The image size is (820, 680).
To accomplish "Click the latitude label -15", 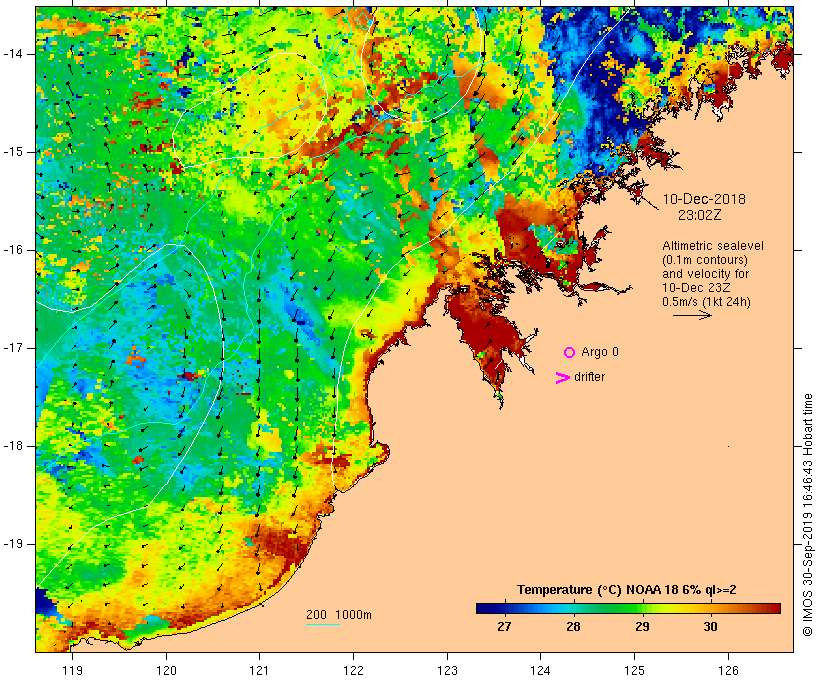I will (13, 152).
